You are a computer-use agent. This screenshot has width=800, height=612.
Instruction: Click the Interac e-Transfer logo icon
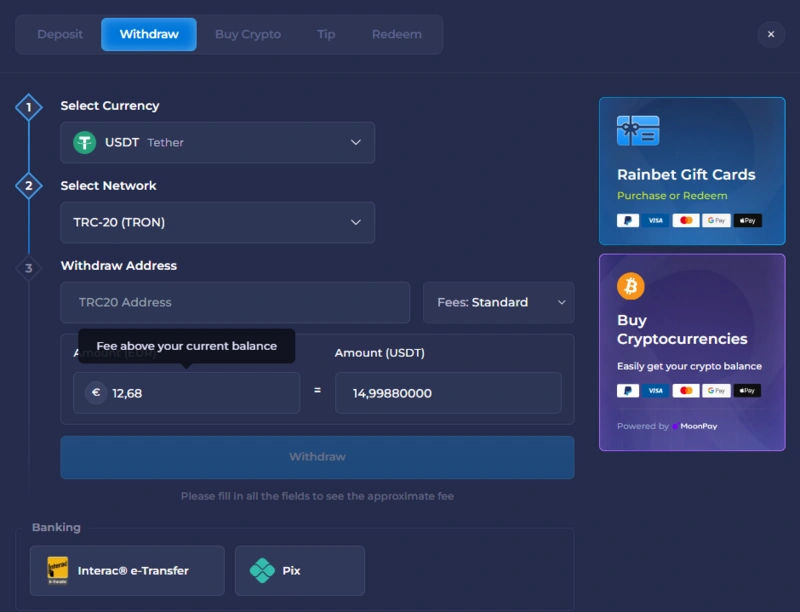58,571
